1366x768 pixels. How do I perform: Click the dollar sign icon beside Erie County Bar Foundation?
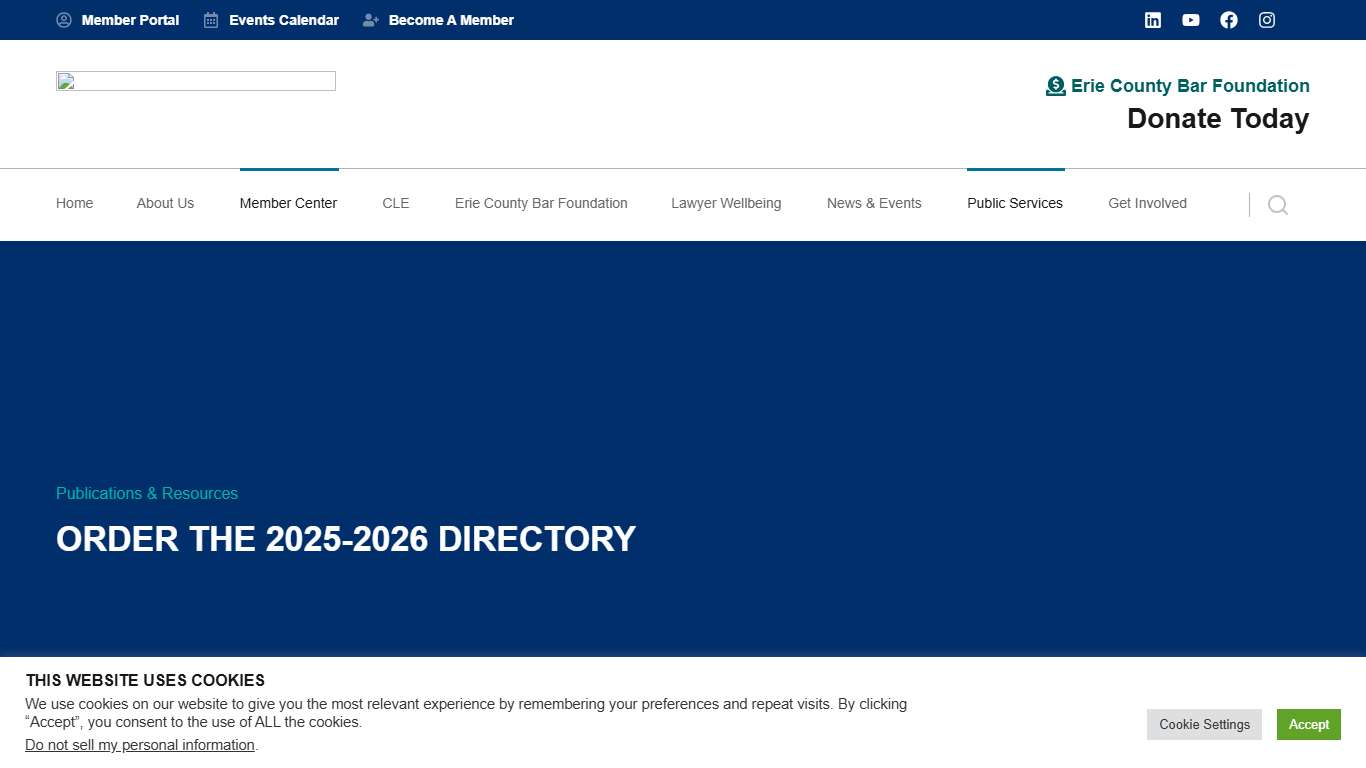pyautogui.click(x=1055, y=86)
